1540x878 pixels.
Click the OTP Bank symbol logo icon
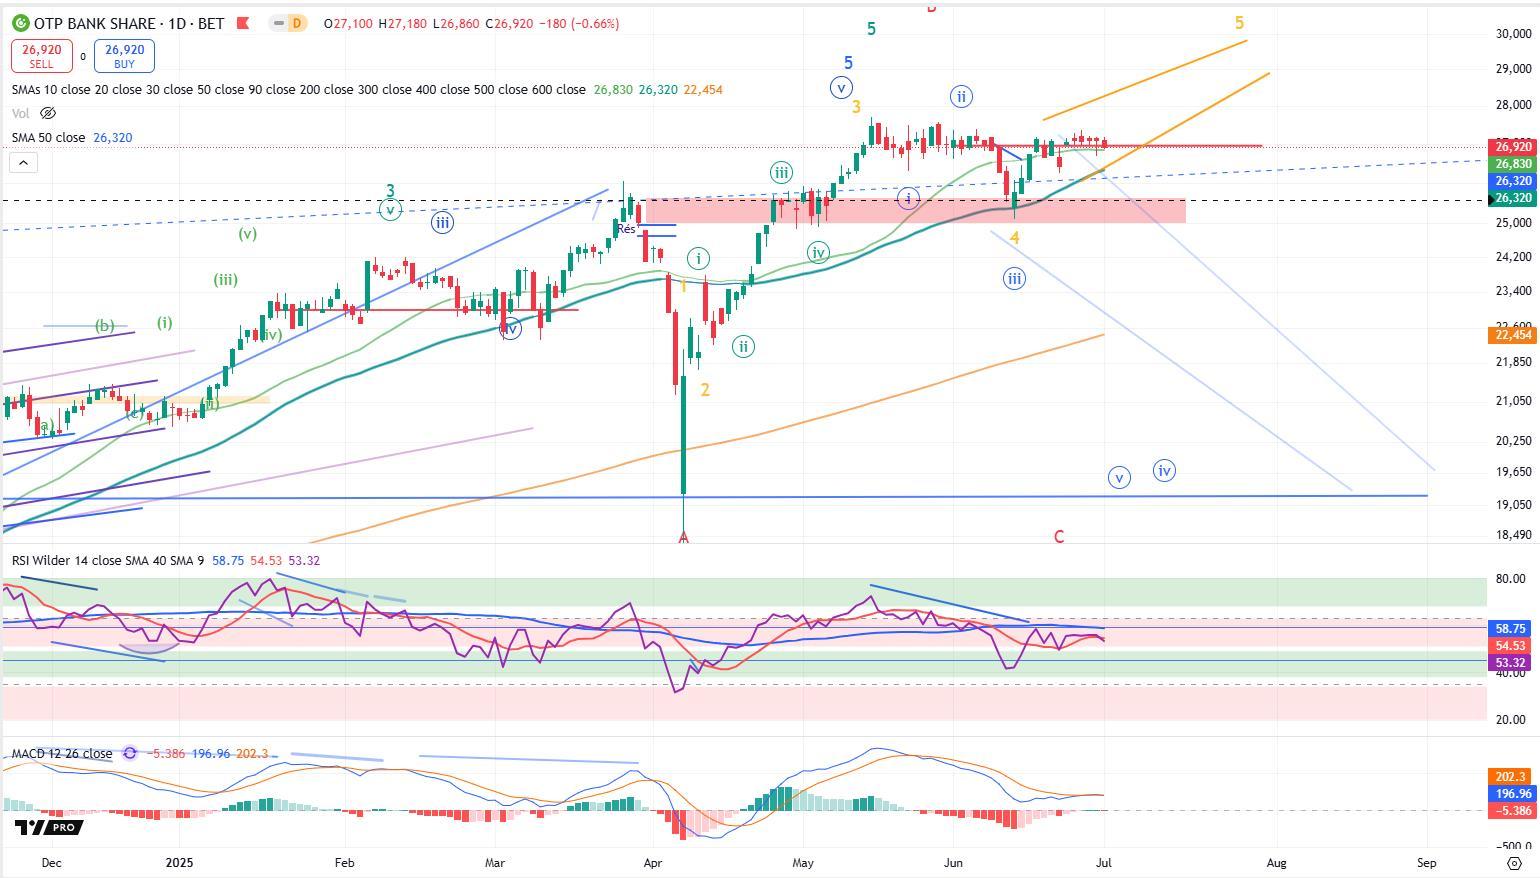click(20, 23)
